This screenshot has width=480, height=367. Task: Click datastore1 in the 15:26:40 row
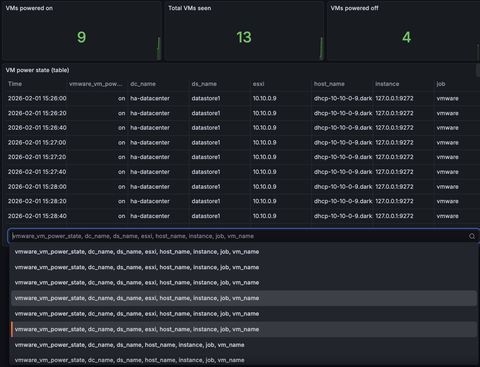[206, 128]
